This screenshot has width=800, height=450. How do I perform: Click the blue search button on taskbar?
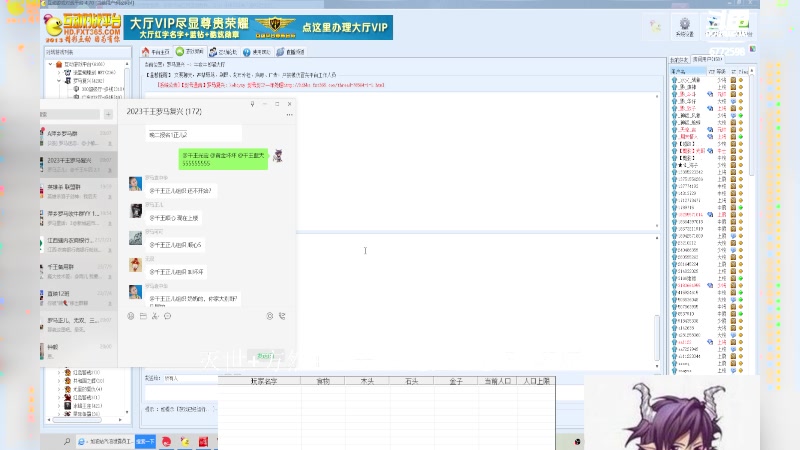[145, 441]
